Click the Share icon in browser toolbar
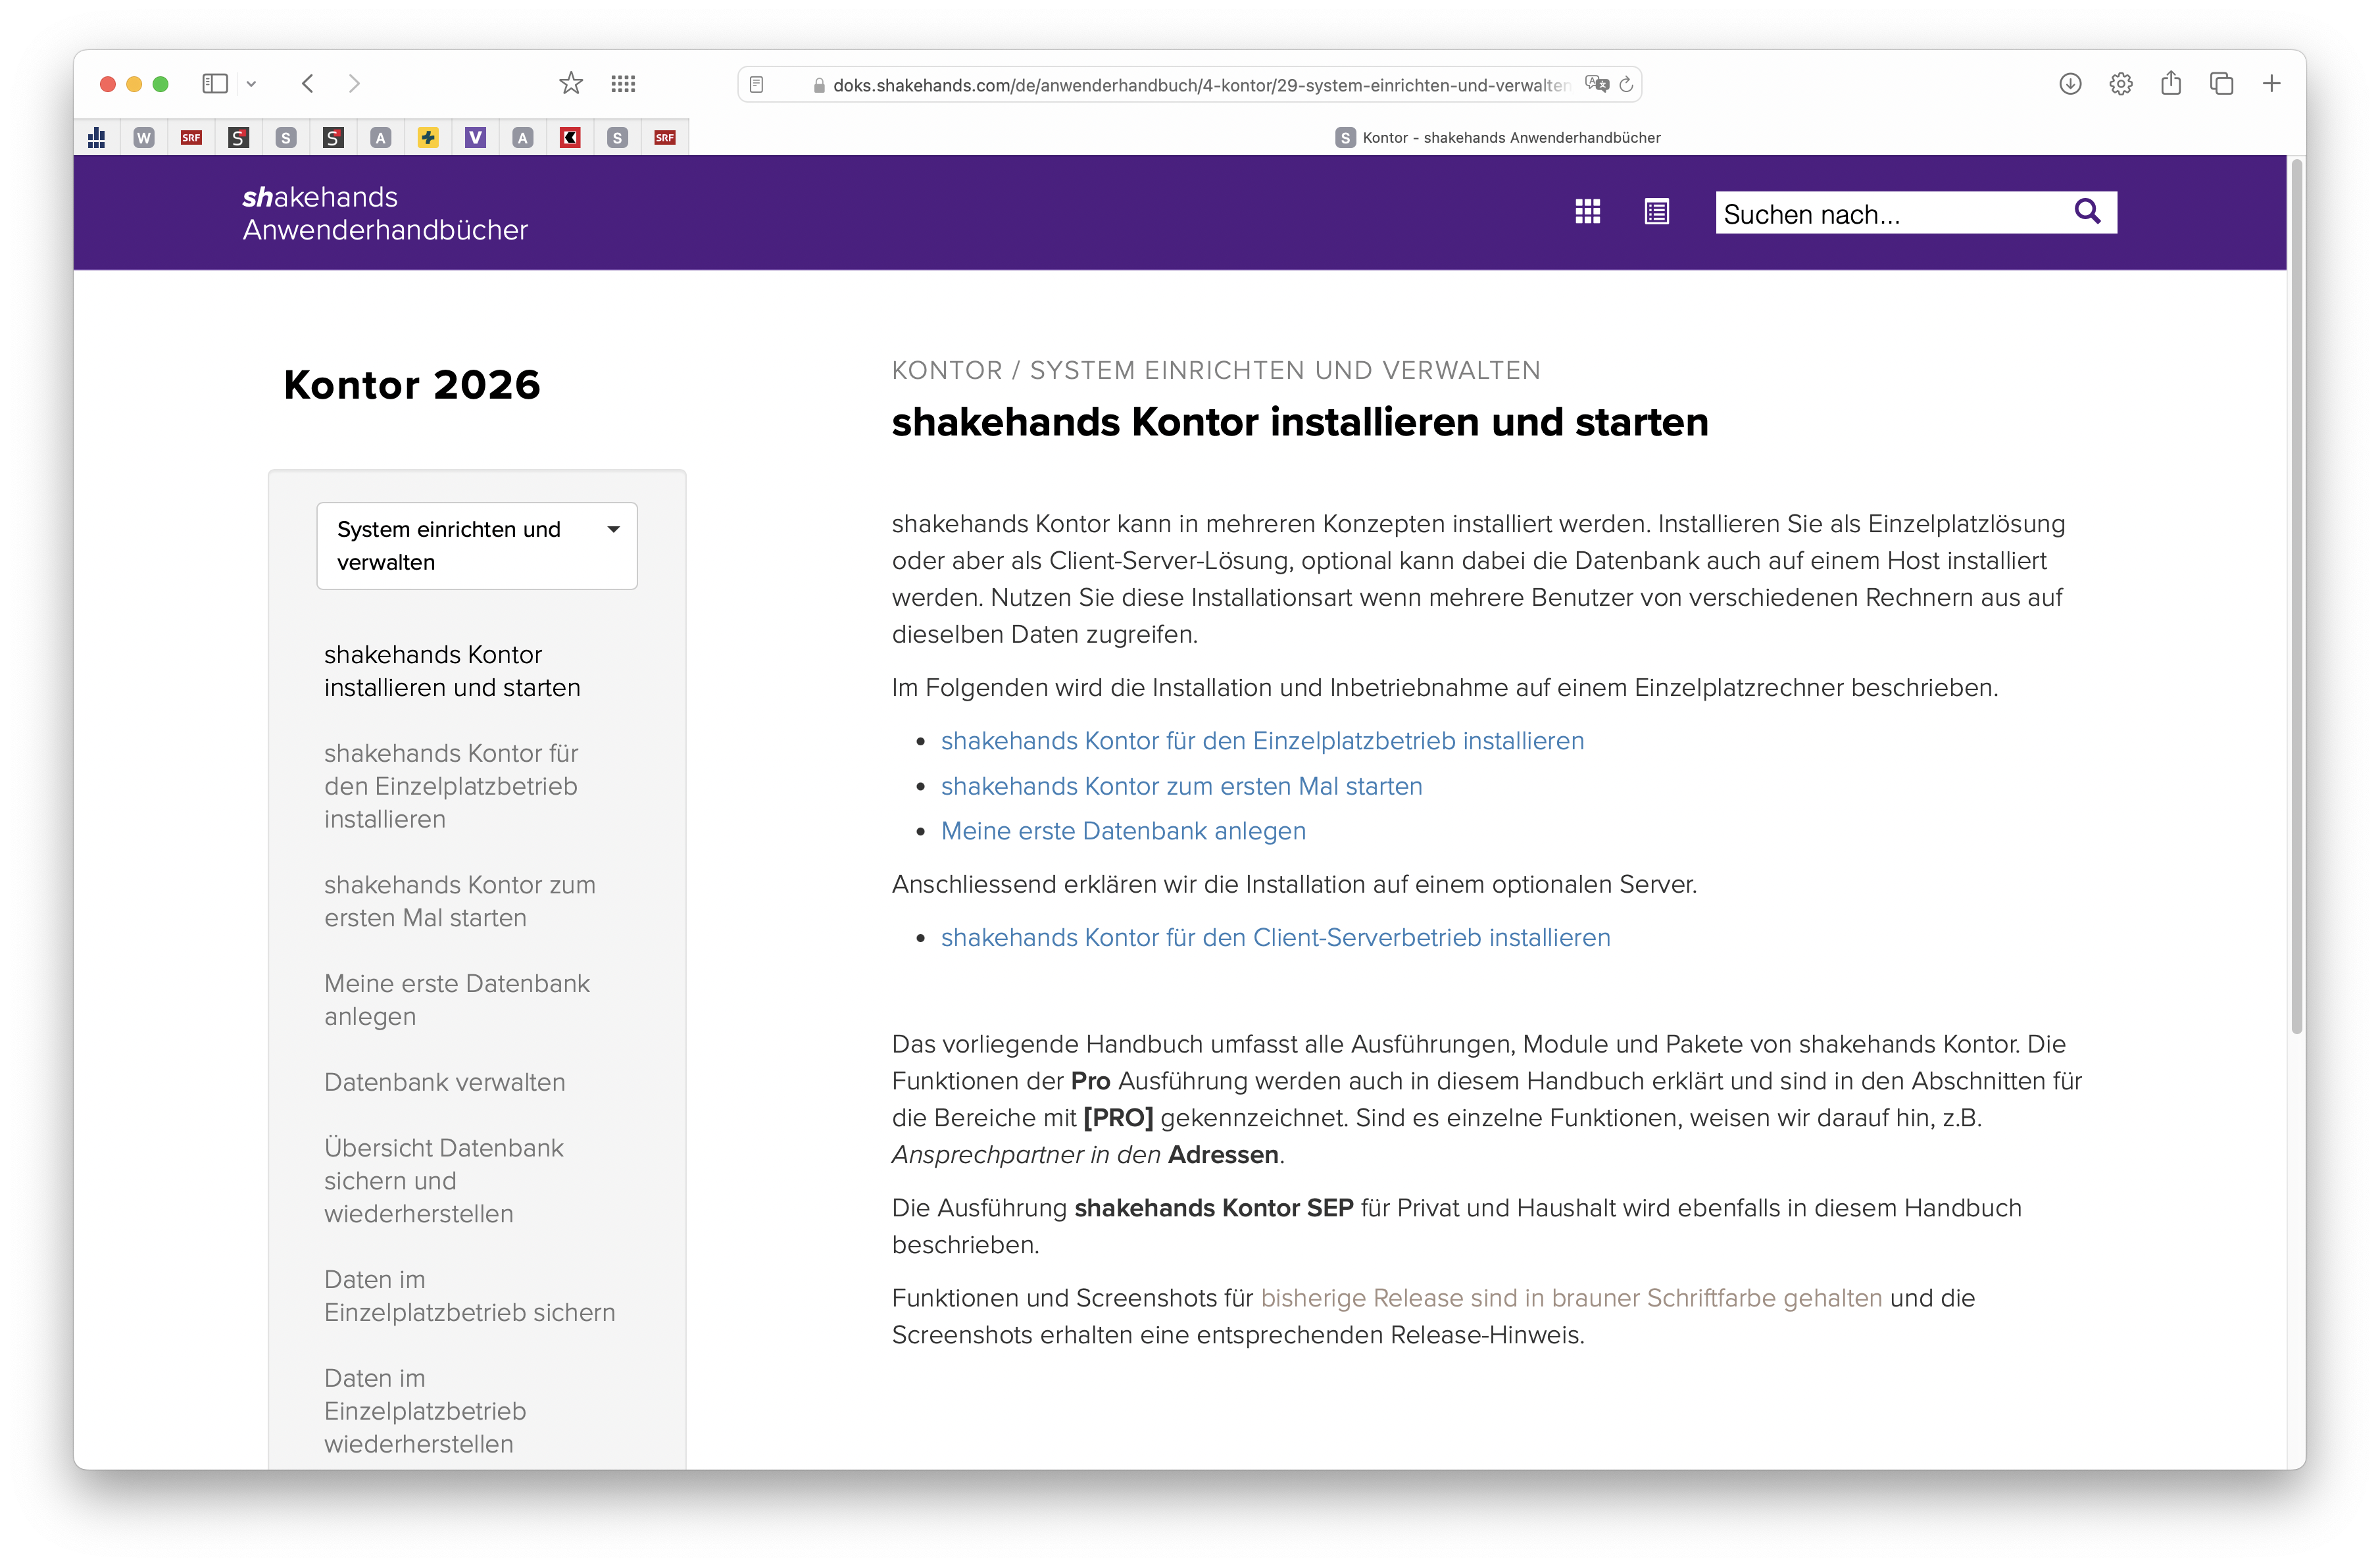Viewport: 2380px width, 1567px height. [x=2170, y=84]
